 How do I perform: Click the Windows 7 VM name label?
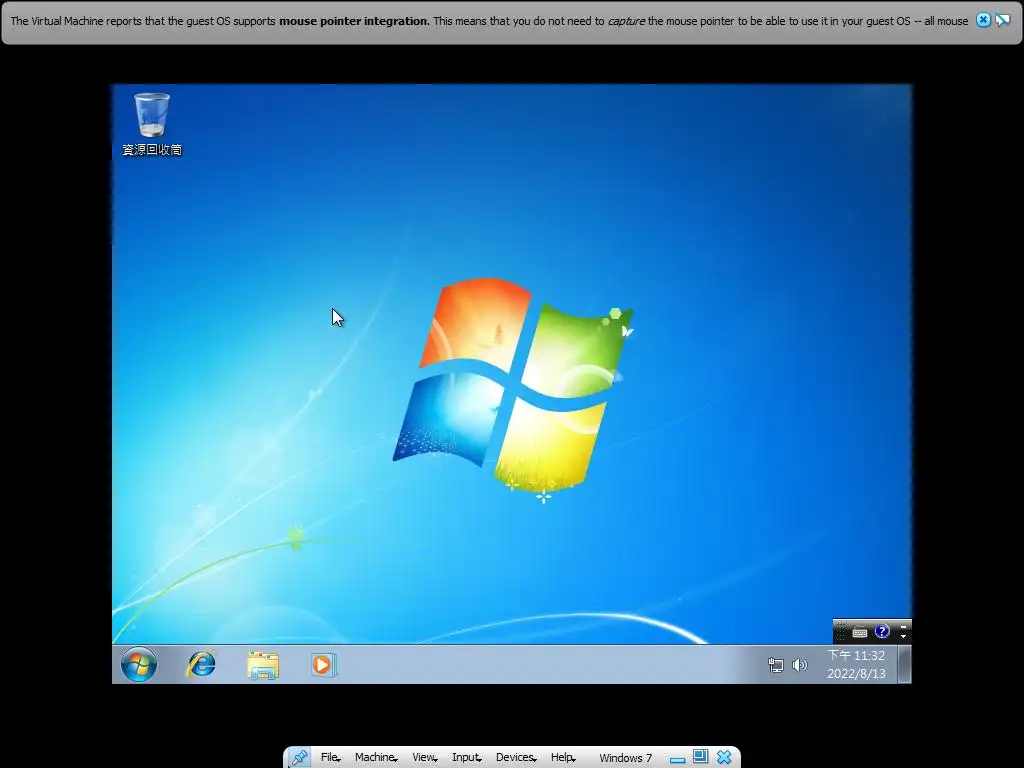625,758
